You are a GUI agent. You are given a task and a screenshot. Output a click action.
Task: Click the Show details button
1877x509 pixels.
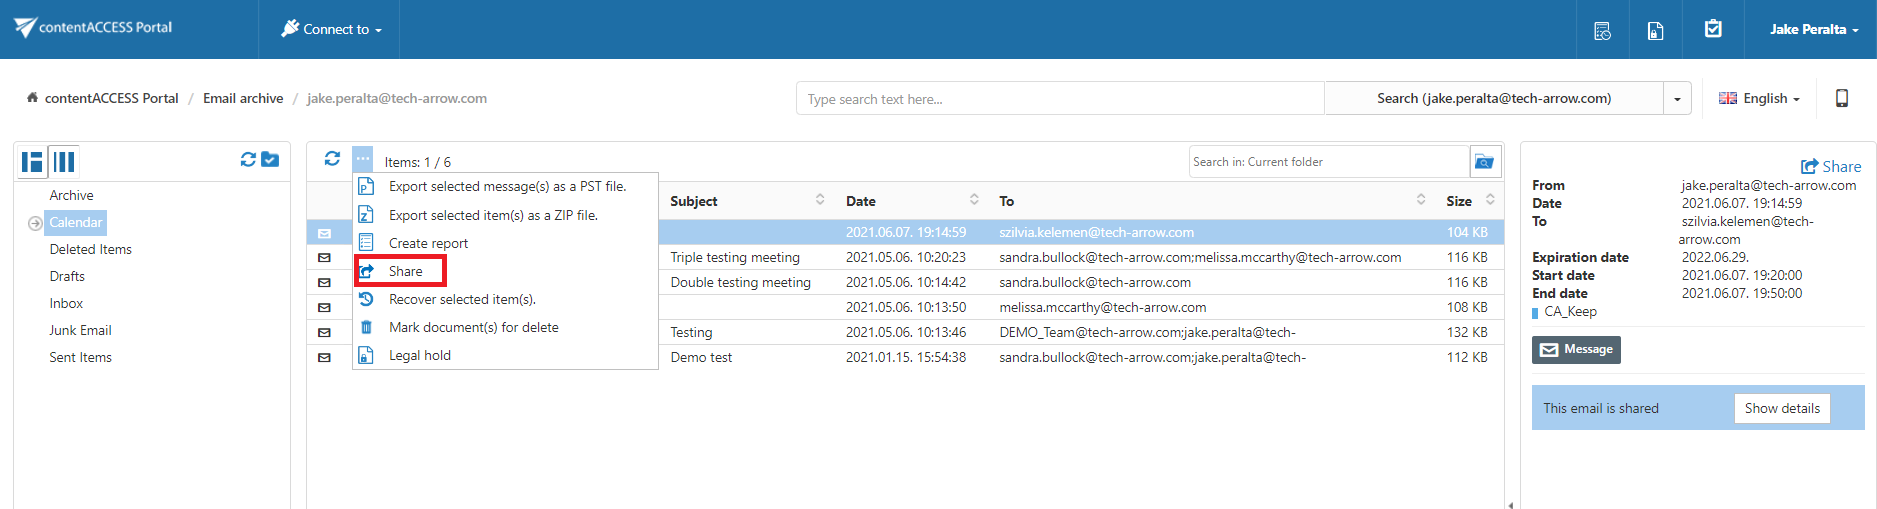pos(1781,408)
